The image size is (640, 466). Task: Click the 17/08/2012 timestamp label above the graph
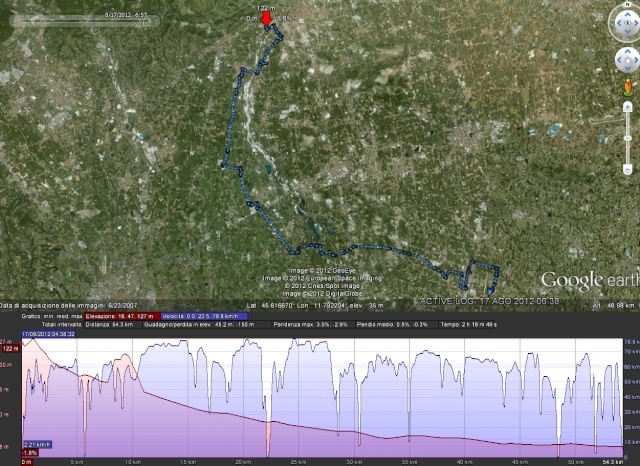click(x=49, y=334)
